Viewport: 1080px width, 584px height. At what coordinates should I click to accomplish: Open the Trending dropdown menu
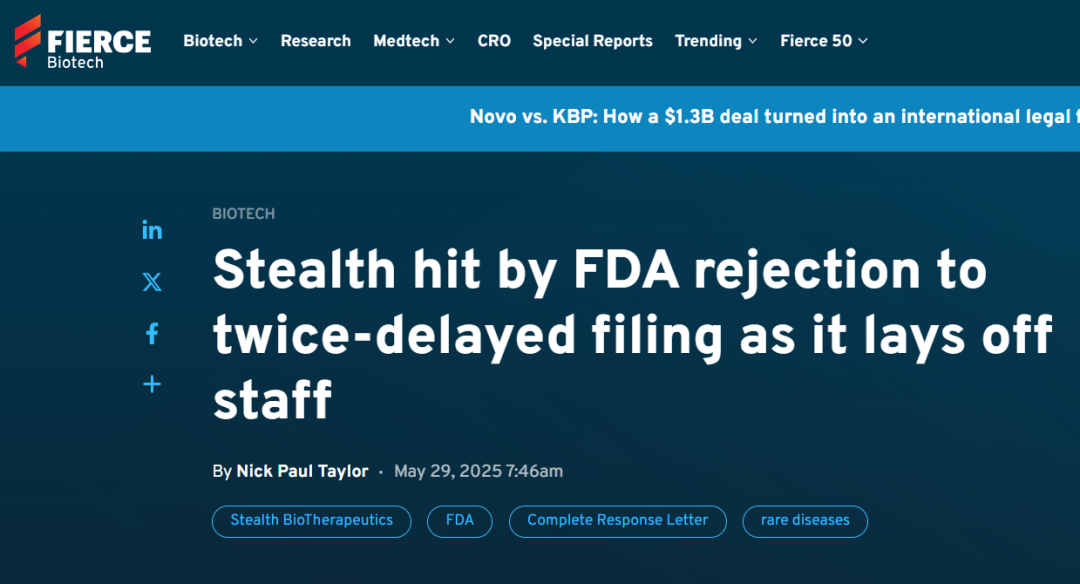(715, 41)
